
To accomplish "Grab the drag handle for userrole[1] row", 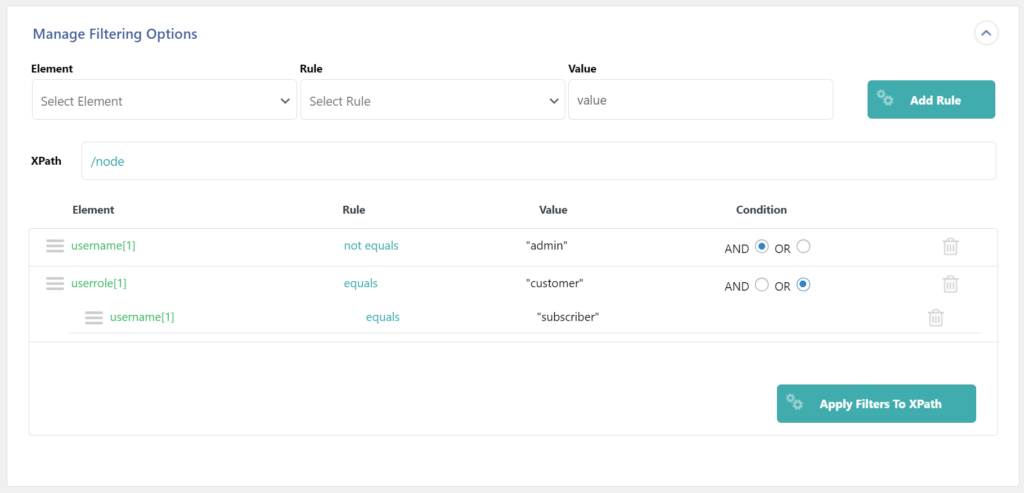I will (x=55, y=284).
